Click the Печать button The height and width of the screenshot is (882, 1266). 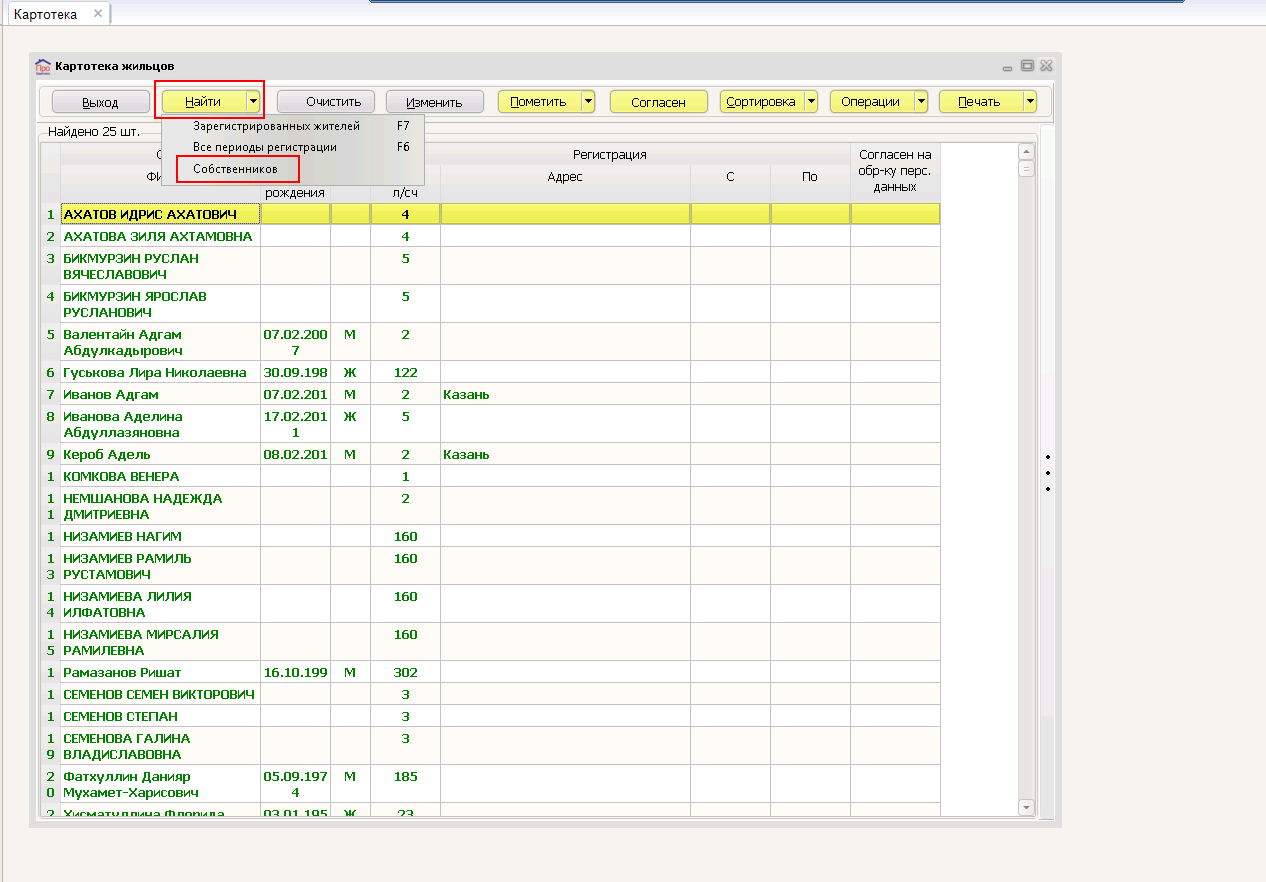980,102
